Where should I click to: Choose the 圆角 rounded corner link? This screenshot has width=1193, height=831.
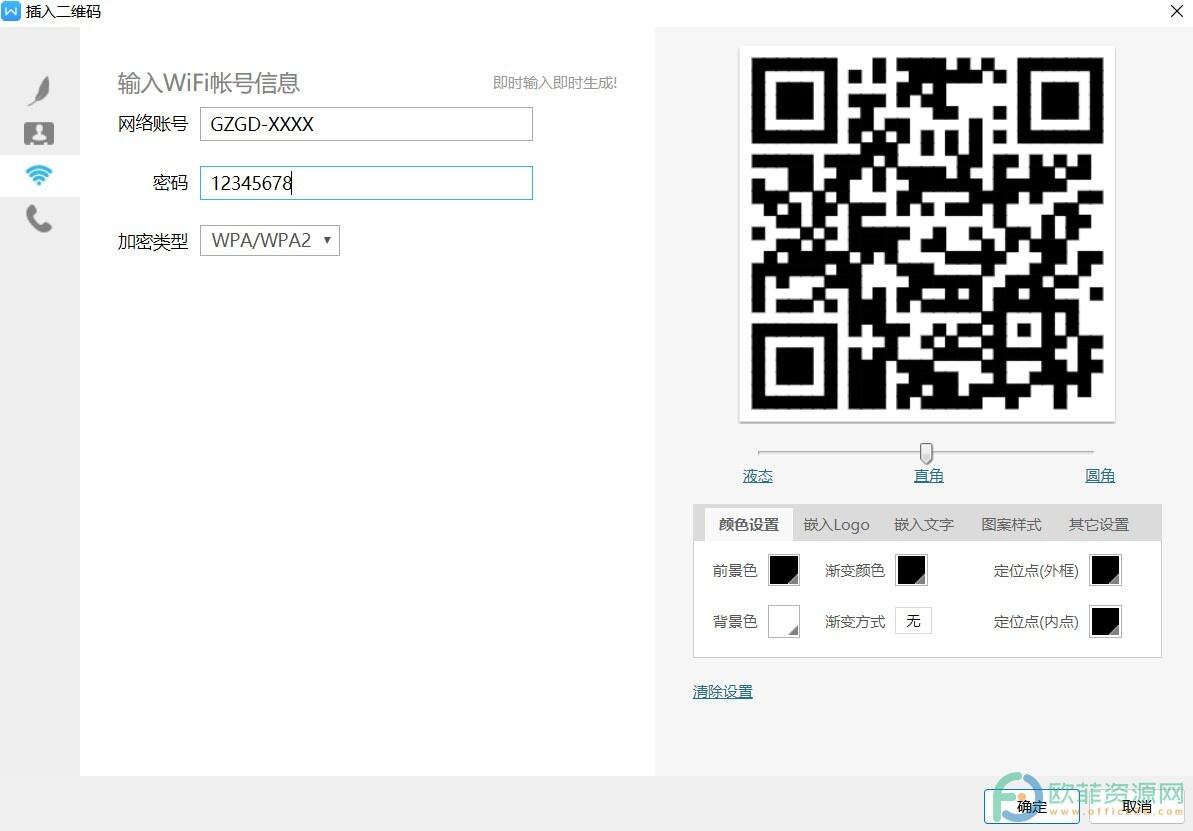click(1099, 476)
